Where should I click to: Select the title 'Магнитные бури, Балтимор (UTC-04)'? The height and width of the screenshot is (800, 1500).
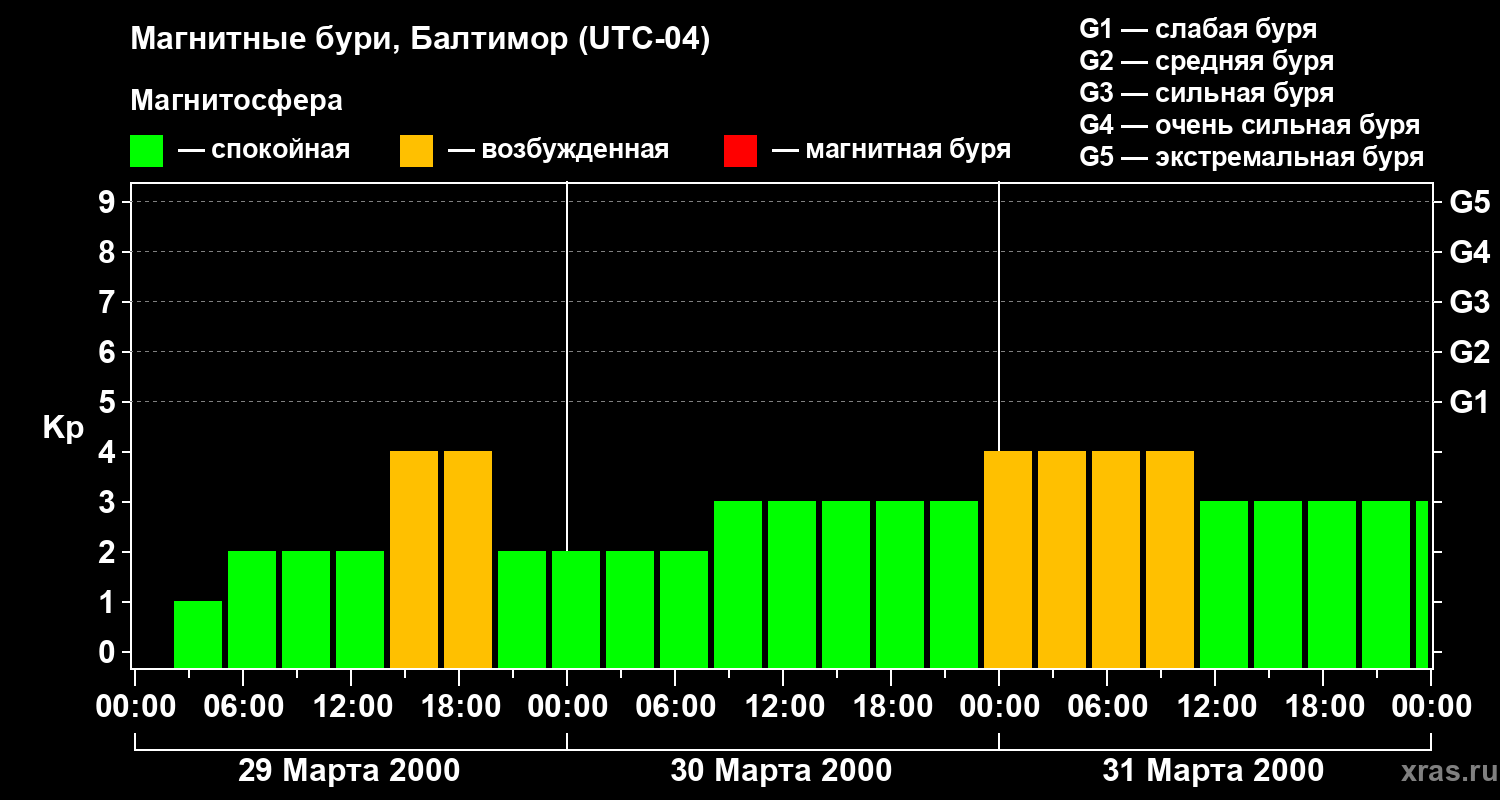tap(420, 41)
